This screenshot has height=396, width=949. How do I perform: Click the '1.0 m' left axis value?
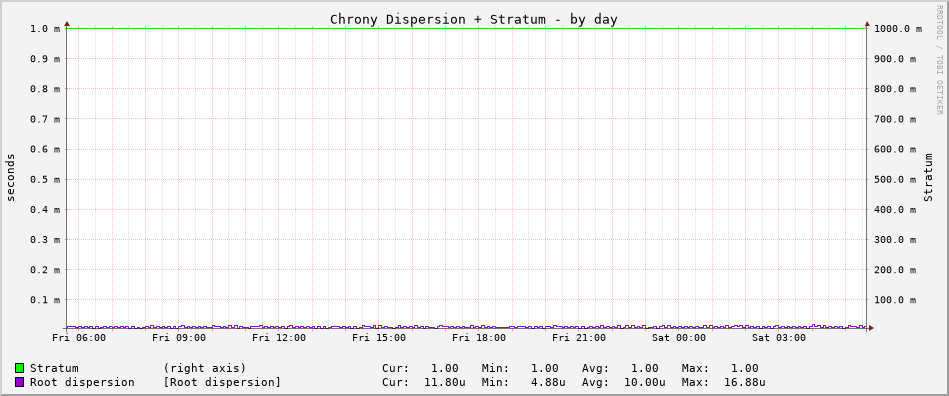click(x=45, y=28)
